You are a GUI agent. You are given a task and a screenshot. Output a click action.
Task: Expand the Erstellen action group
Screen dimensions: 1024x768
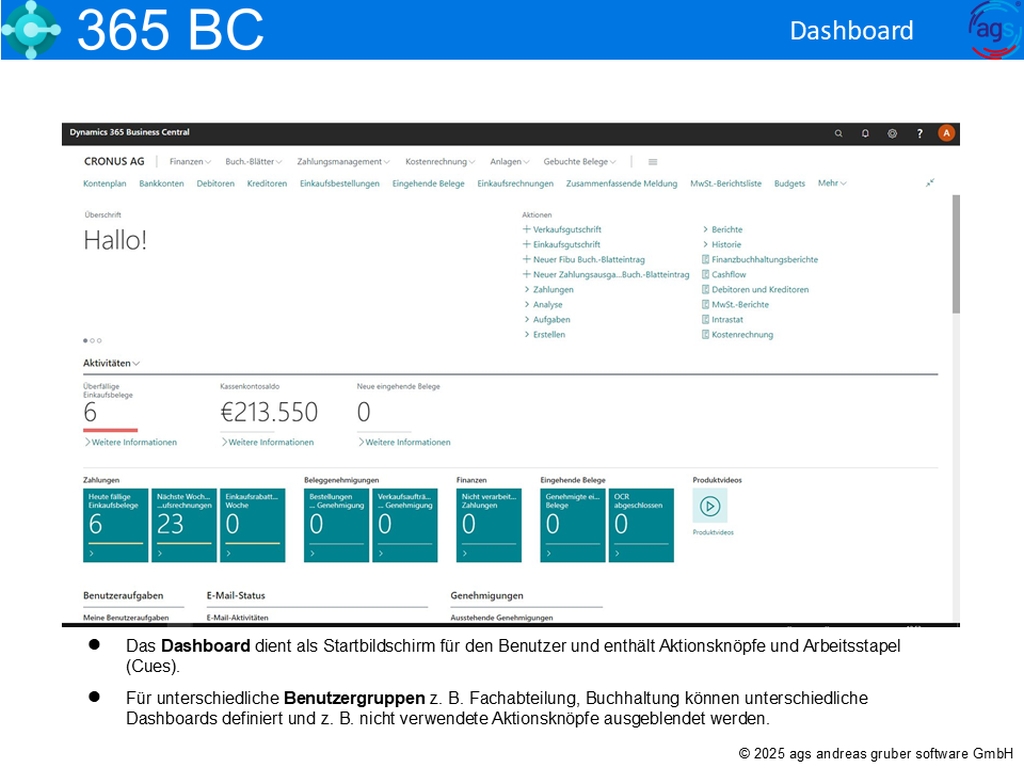tap(545, 334)
